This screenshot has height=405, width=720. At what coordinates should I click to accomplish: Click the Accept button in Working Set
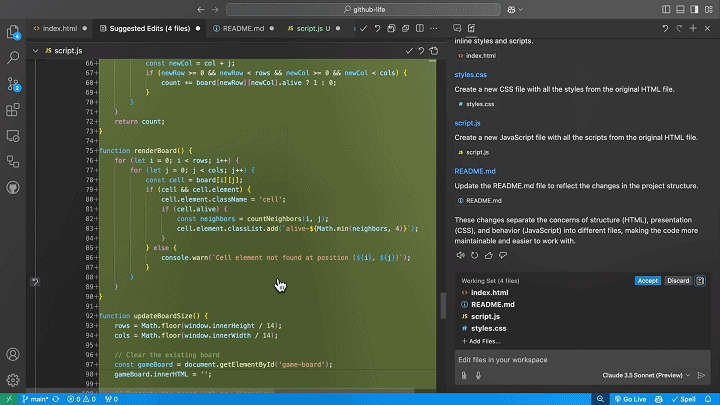point(647,281)
